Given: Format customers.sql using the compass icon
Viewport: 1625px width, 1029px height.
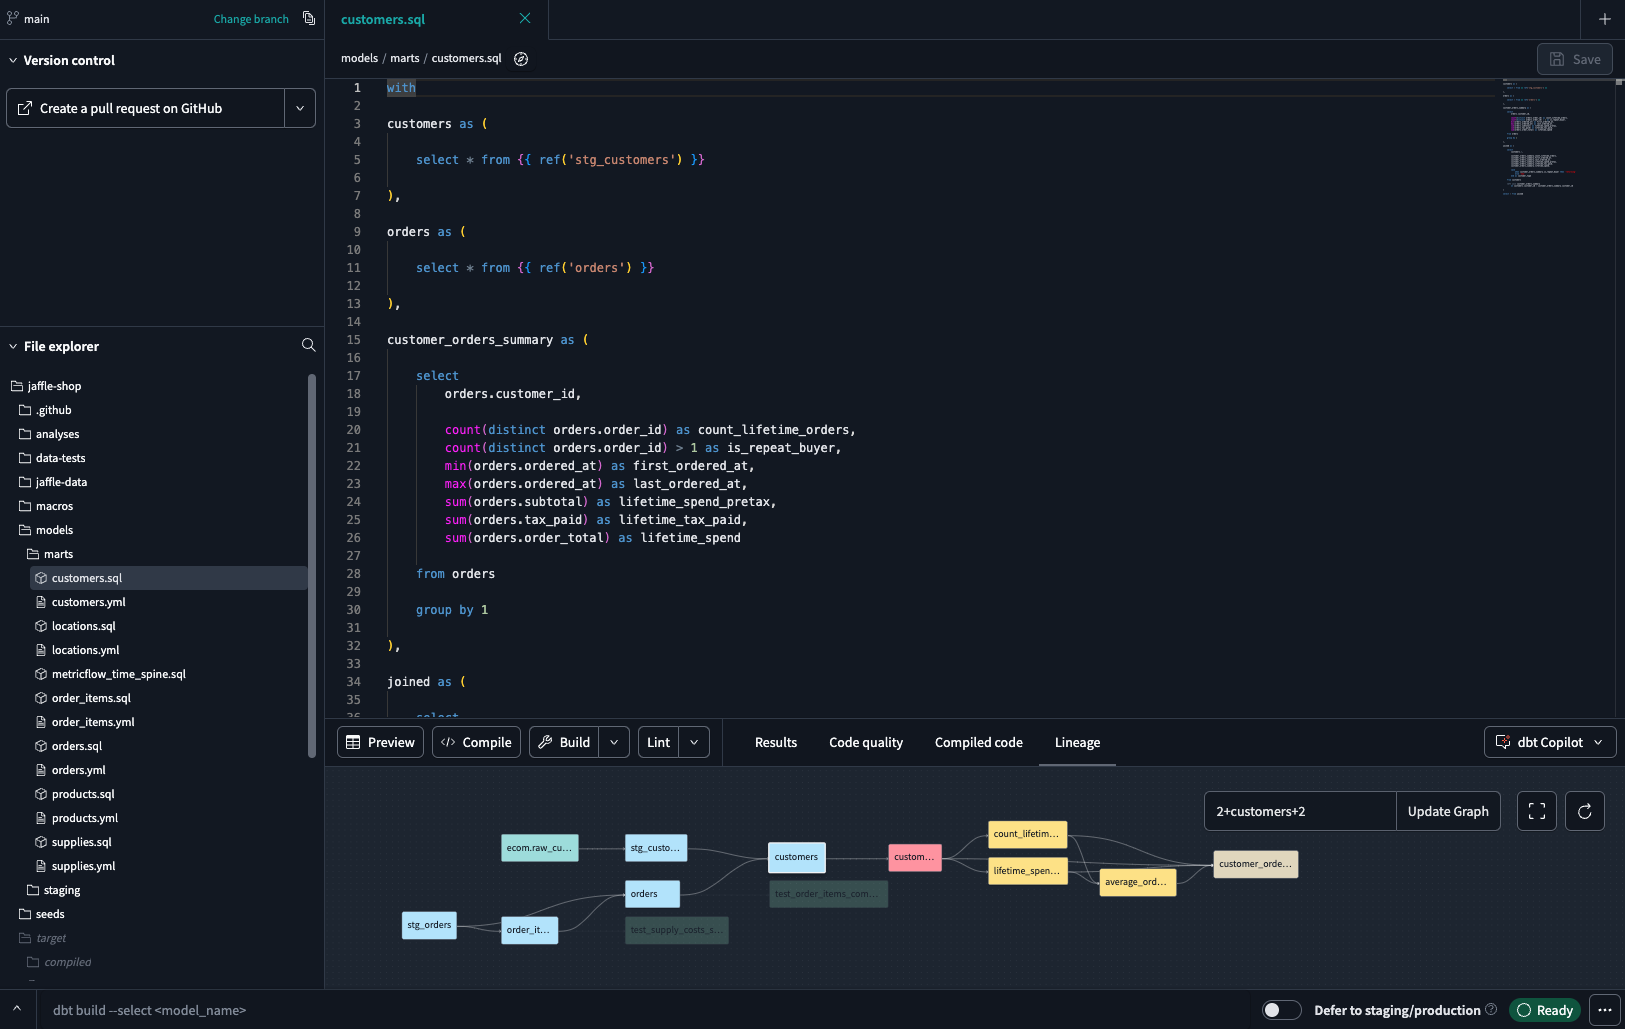Looking at the screenshot, I should (x=521, y=58).
